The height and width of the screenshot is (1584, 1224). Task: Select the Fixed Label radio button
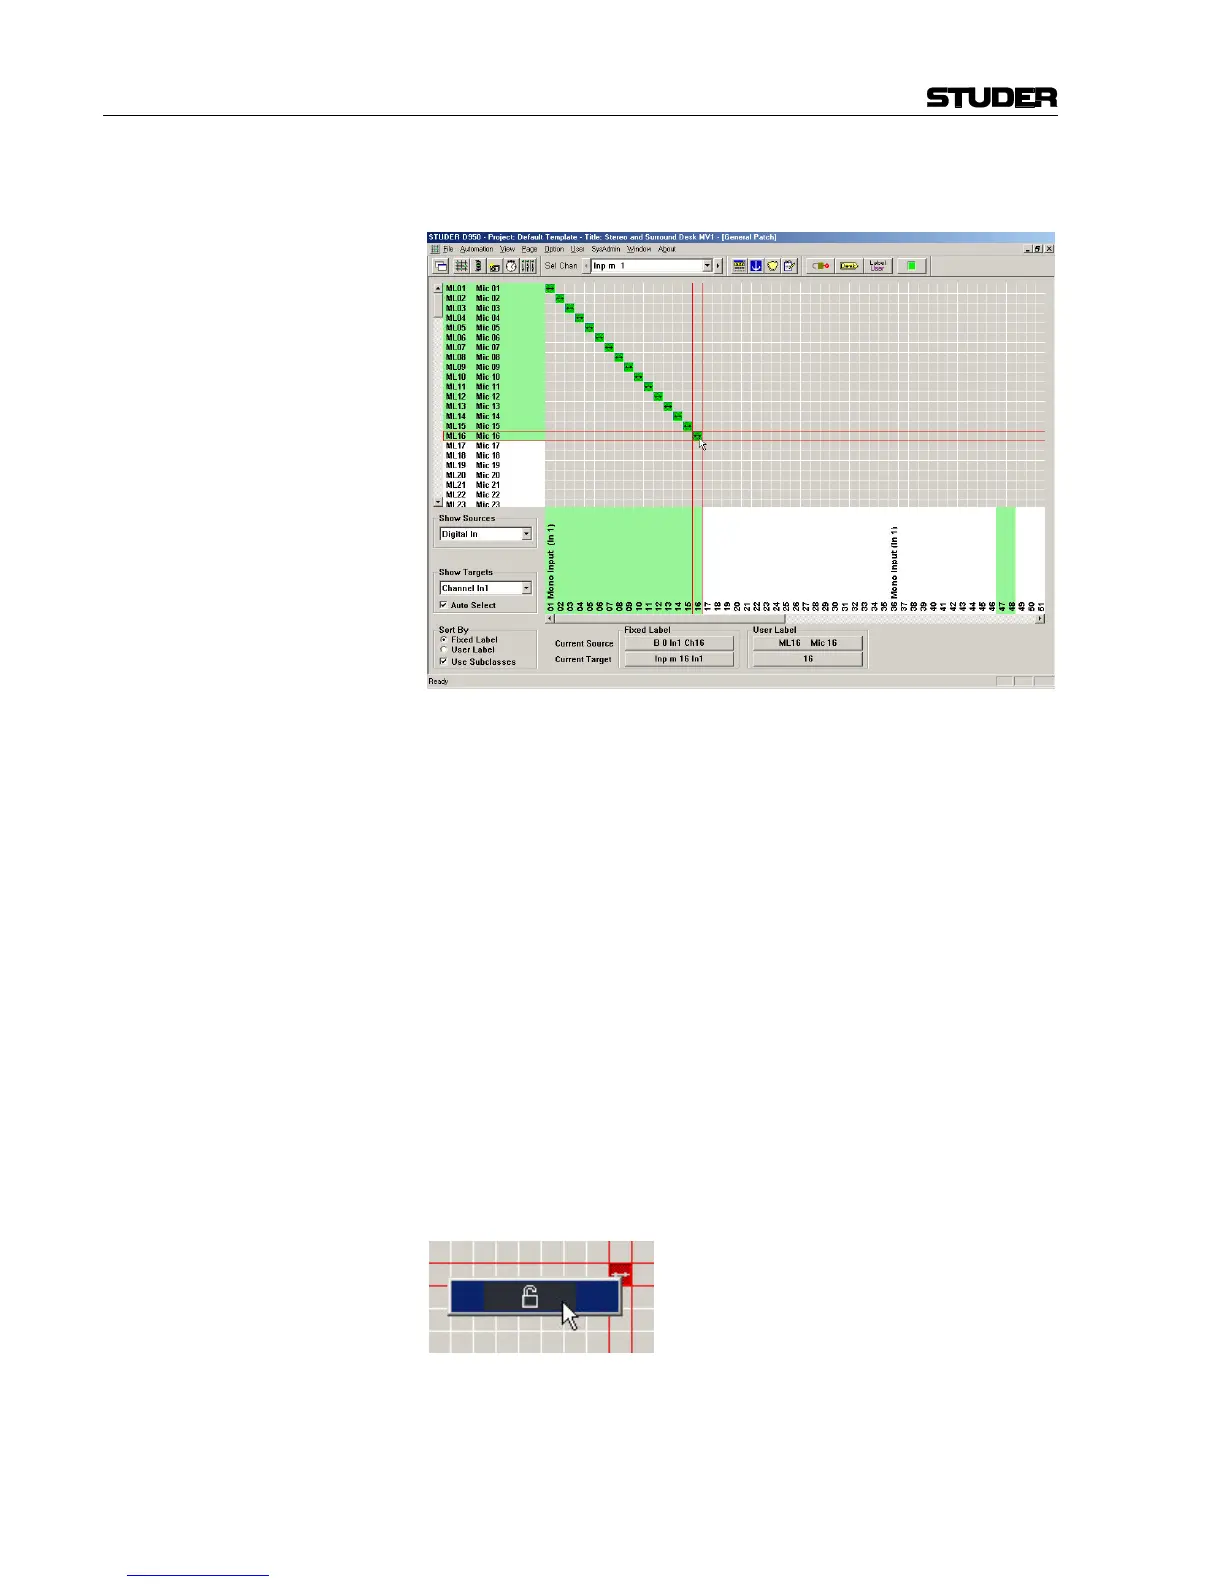443,640
